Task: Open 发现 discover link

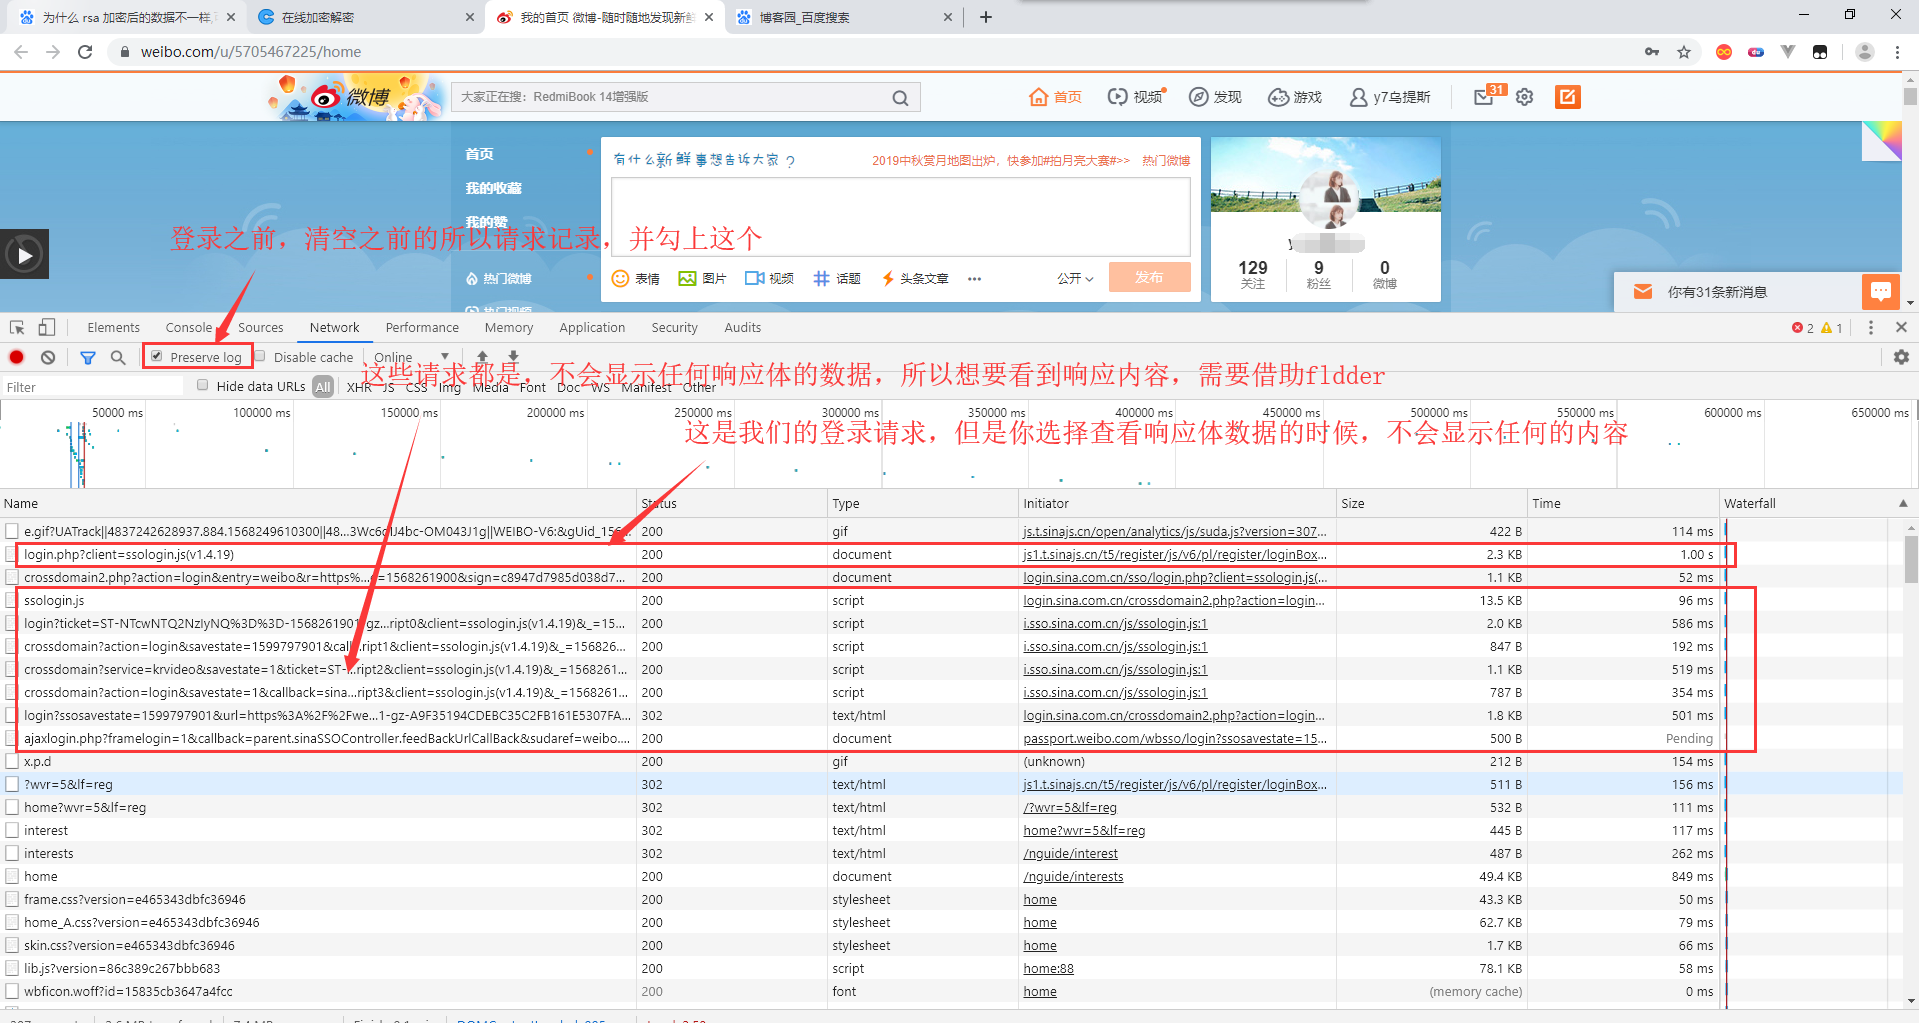Action: point(1215,97)
